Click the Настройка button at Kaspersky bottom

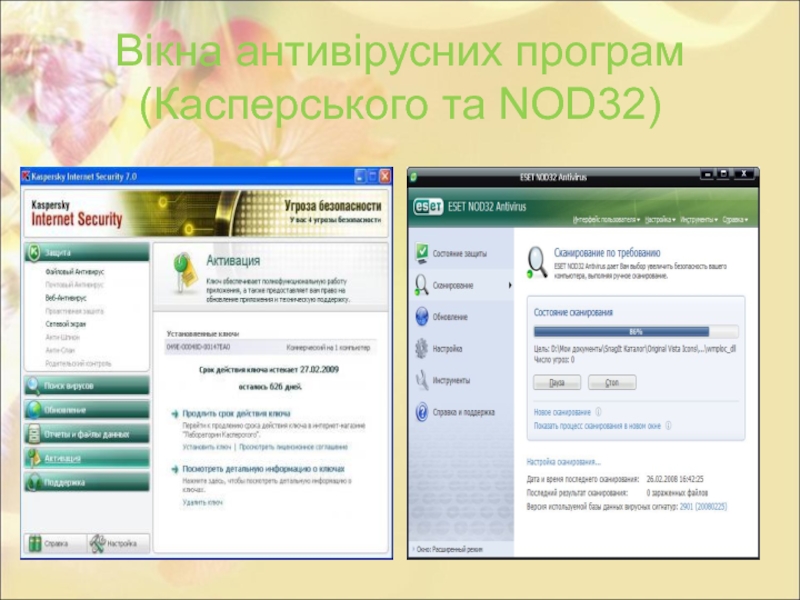tap(116, 544)
